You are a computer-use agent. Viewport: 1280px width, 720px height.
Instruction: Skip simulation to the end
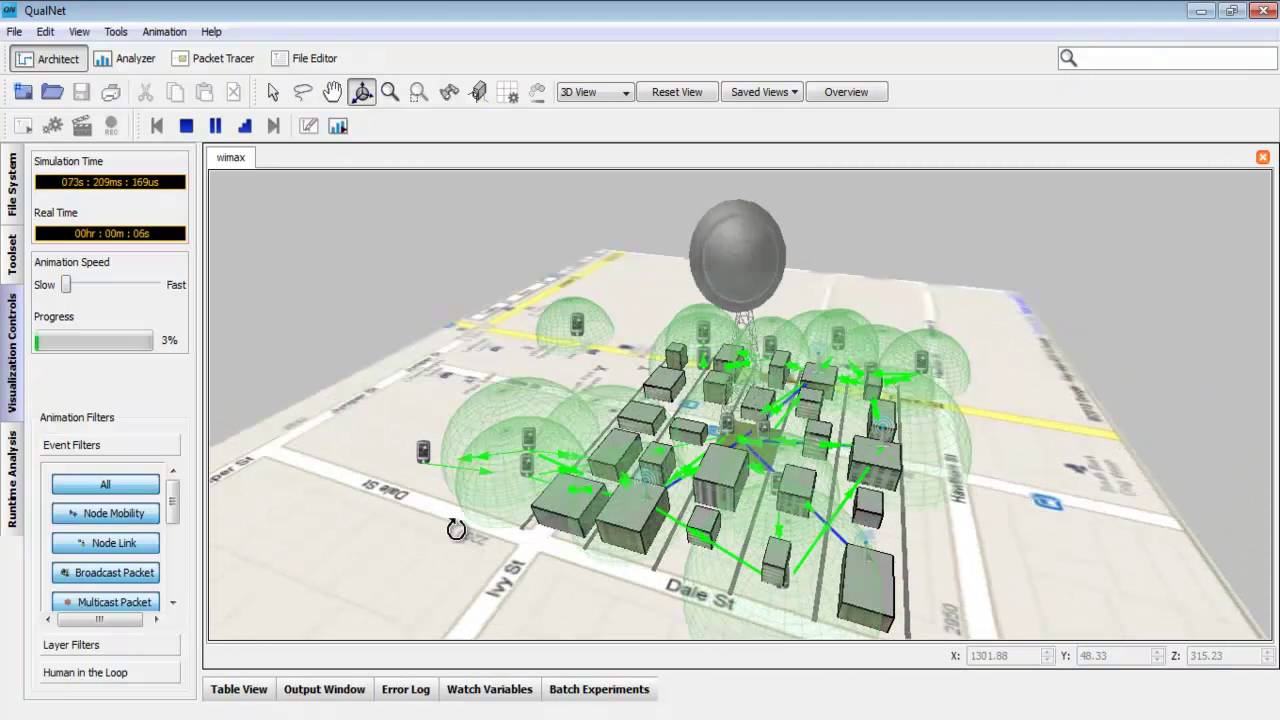click(x=273, y=126)
